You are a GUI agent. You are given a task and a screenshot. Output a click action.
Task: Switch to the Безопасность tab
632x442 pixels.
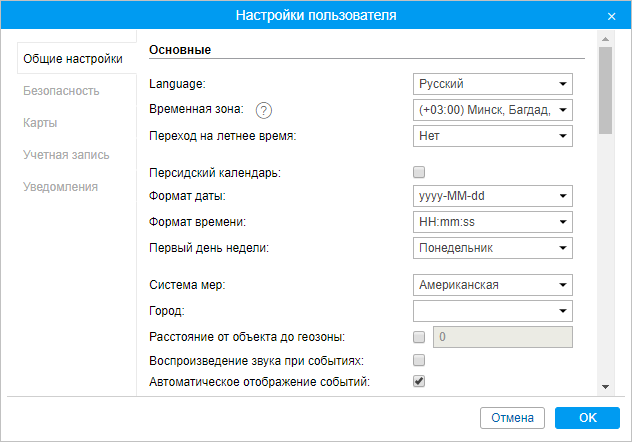(61, 91)
